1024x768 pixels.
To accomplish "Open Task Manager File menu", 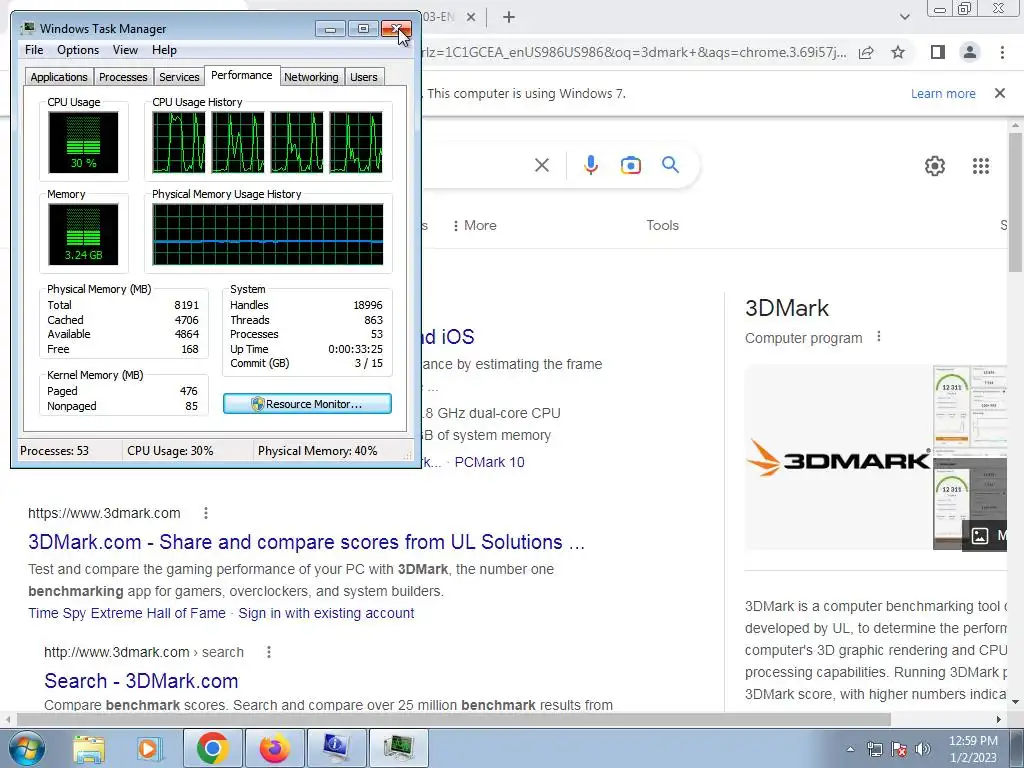I will (x=34, y=50).
